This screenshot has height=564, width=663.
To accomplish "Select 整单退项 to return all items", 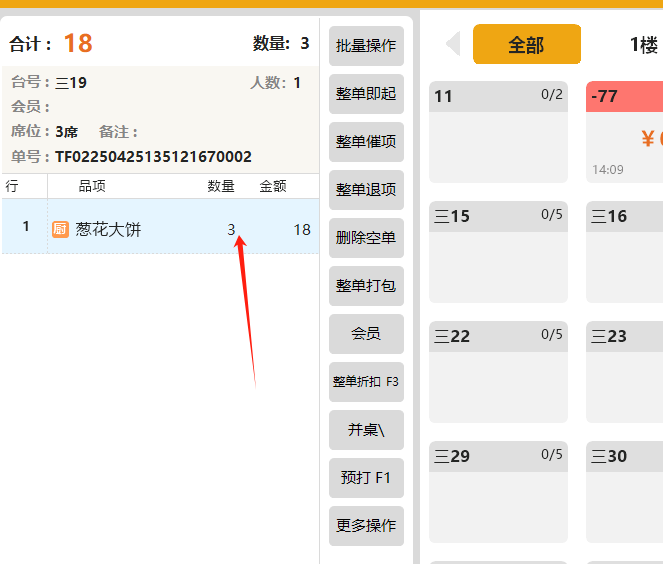I will [x=366, y=190].
